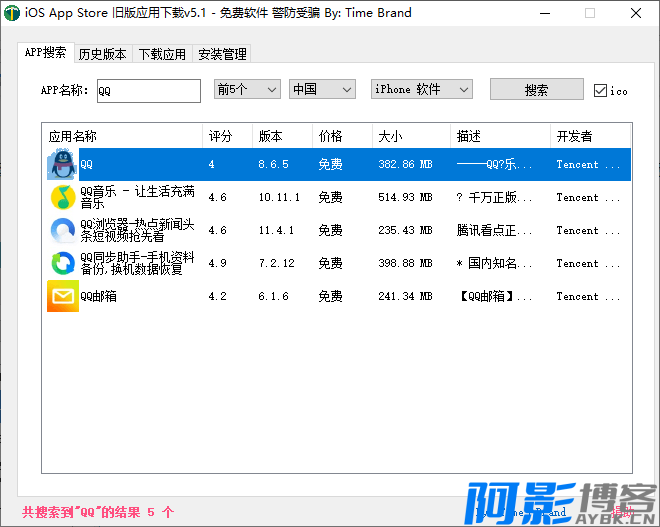Click the application logo in title bar
The width and height of the screenshot is (660, 527).
pos(12,13)
